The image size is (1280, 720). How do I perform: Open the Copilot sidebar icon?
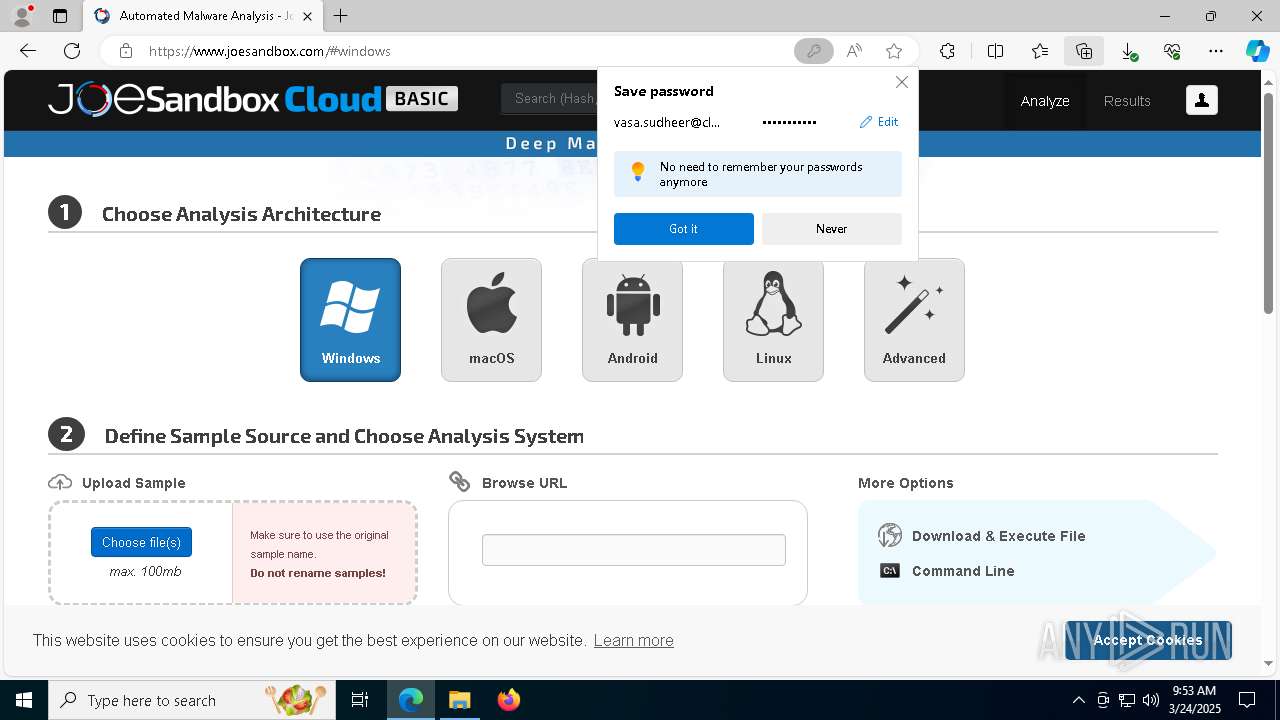1257,51
